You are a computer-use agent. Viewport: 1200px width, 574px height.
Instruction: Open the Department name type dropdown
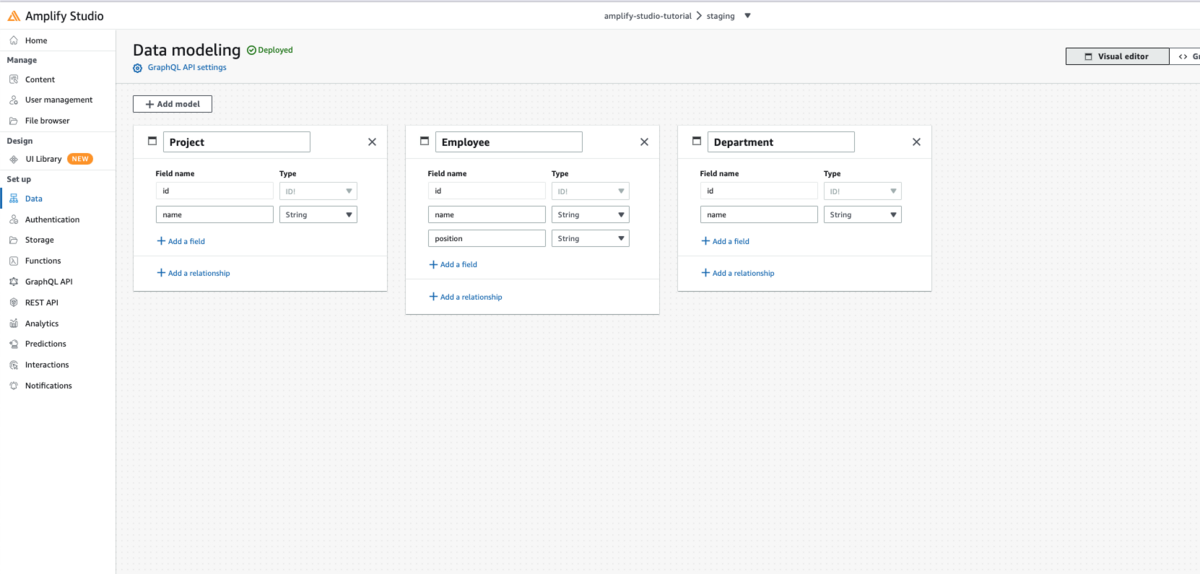coord(862,215)
